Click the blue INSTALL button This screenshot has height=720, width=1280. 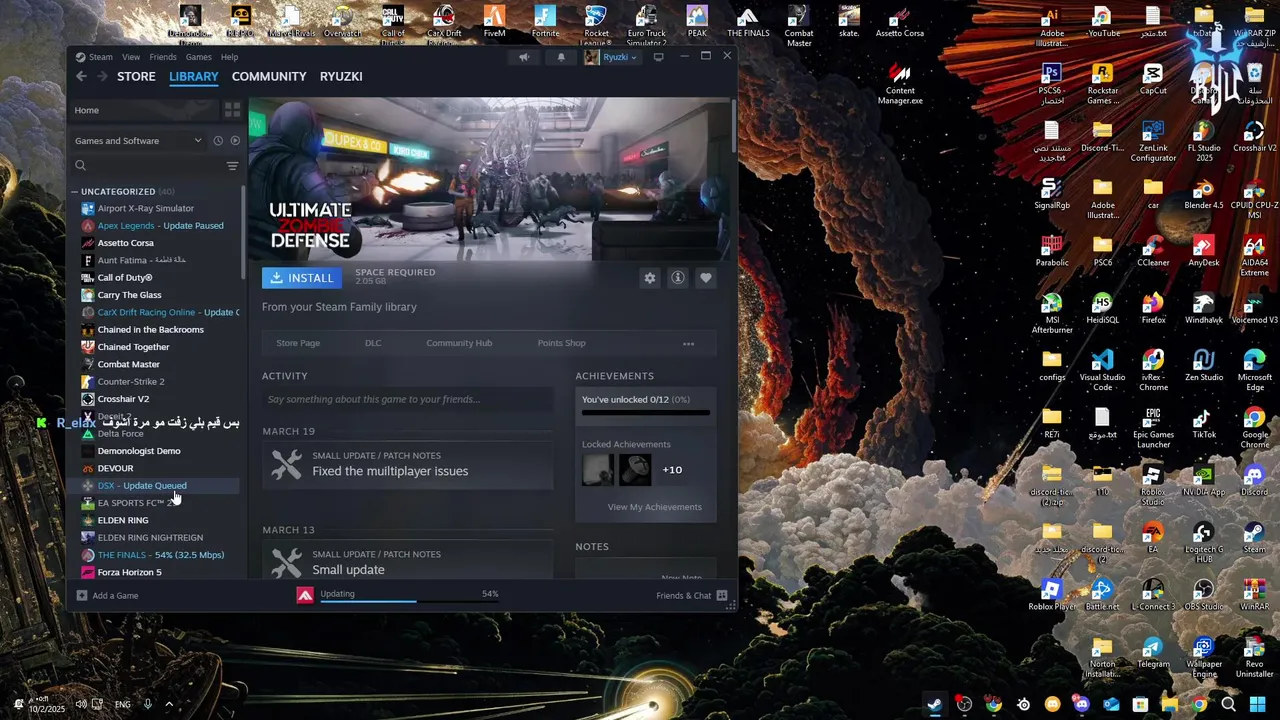click(x=302, y=278)
